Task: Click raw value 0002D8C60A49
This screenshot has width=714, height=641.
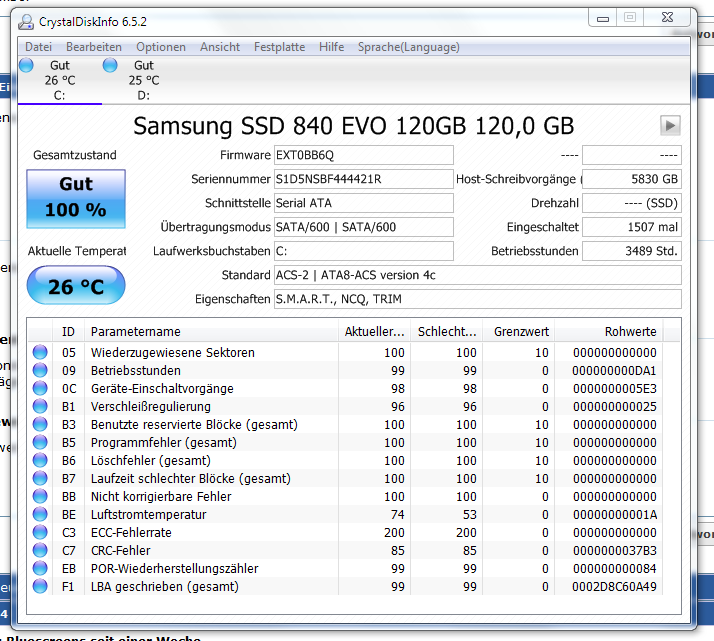Action: click(615, 586)
